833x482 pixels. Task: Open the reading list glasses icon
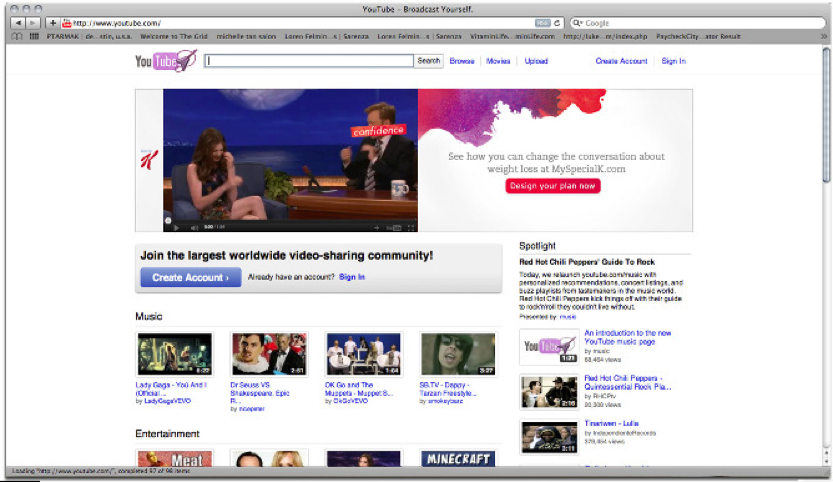tap(16, 36)
